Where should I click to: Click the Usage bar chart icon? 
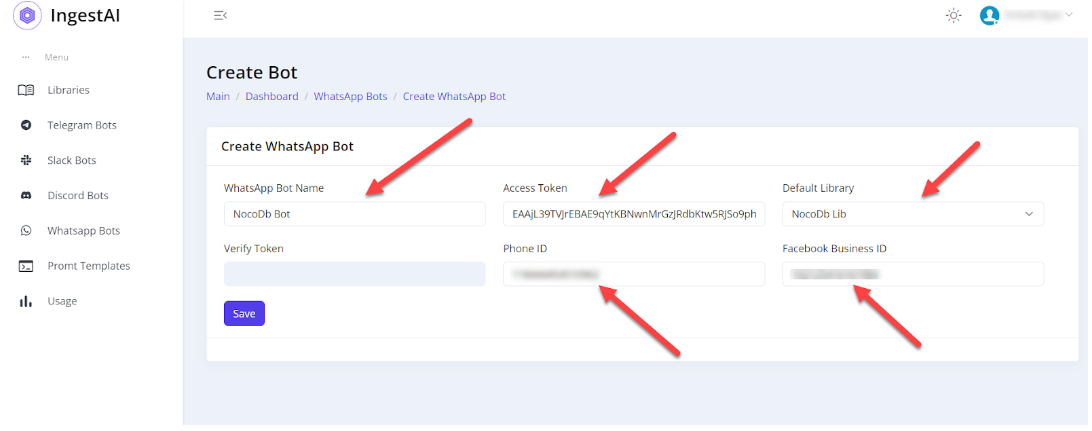click(26, 301)
